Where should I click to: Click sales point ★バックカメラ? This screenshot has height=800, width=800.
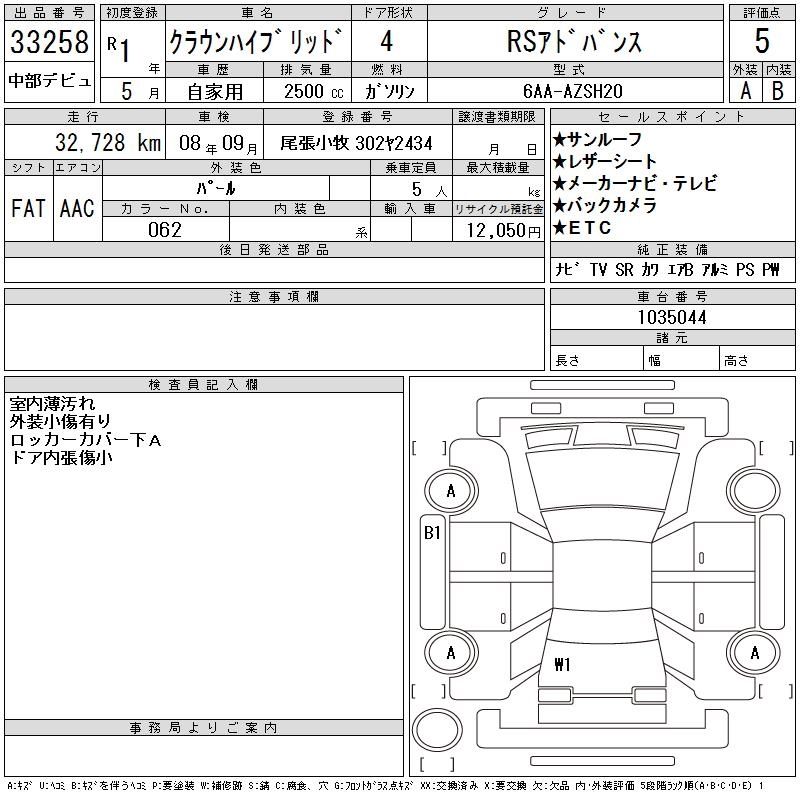click(605, 205)
